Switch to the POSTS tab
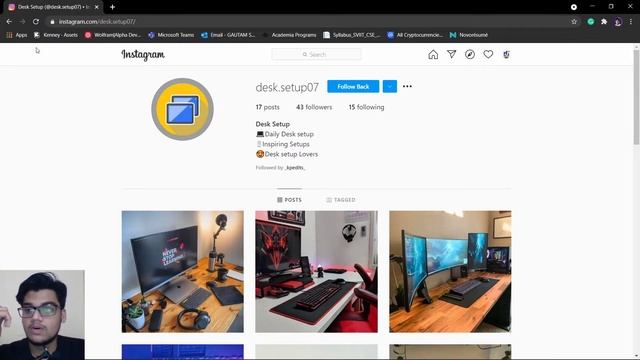Image resolution: width=640 pixels, height=360 pixels. click(x=289, y=200)
